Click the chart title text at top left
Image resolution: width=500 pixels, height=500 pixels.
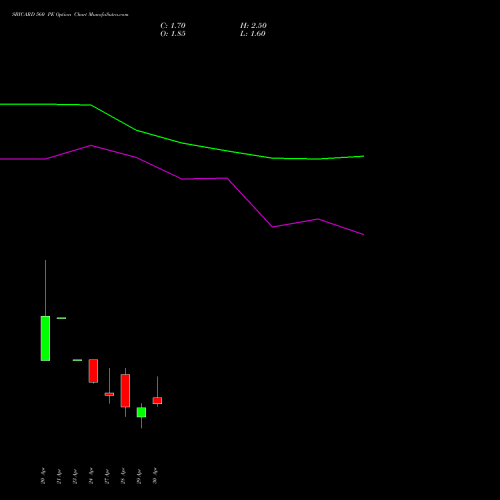(x=70, y=15)
